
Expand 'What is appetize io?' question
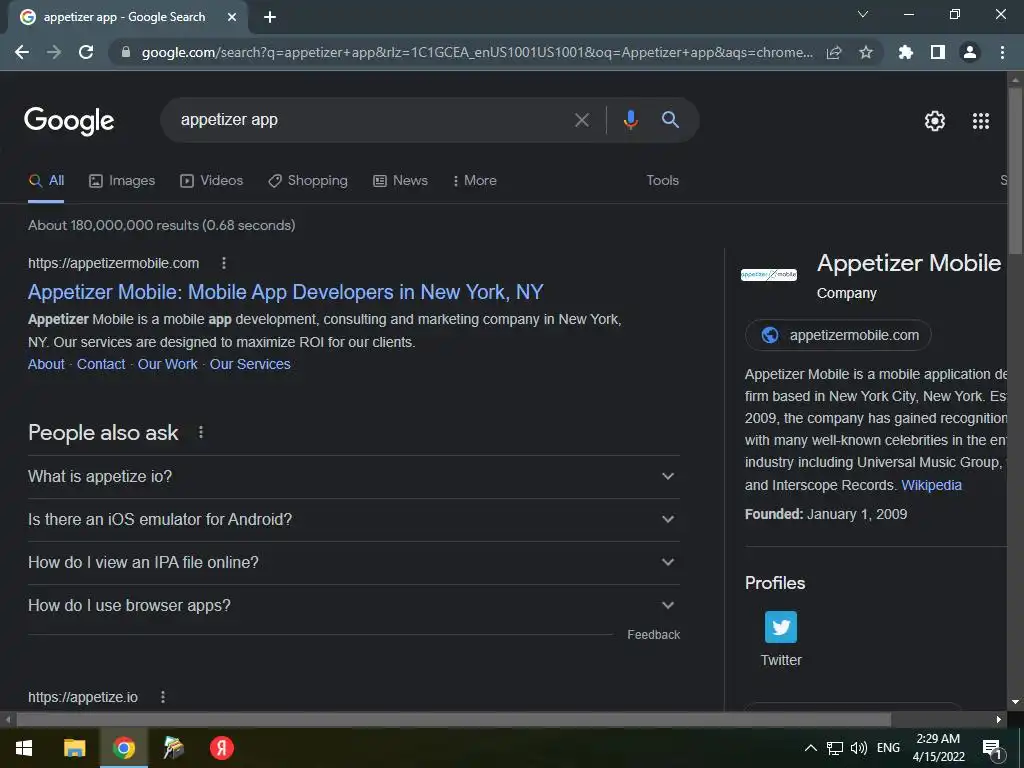pyautogui.click(x=354, y=477)
